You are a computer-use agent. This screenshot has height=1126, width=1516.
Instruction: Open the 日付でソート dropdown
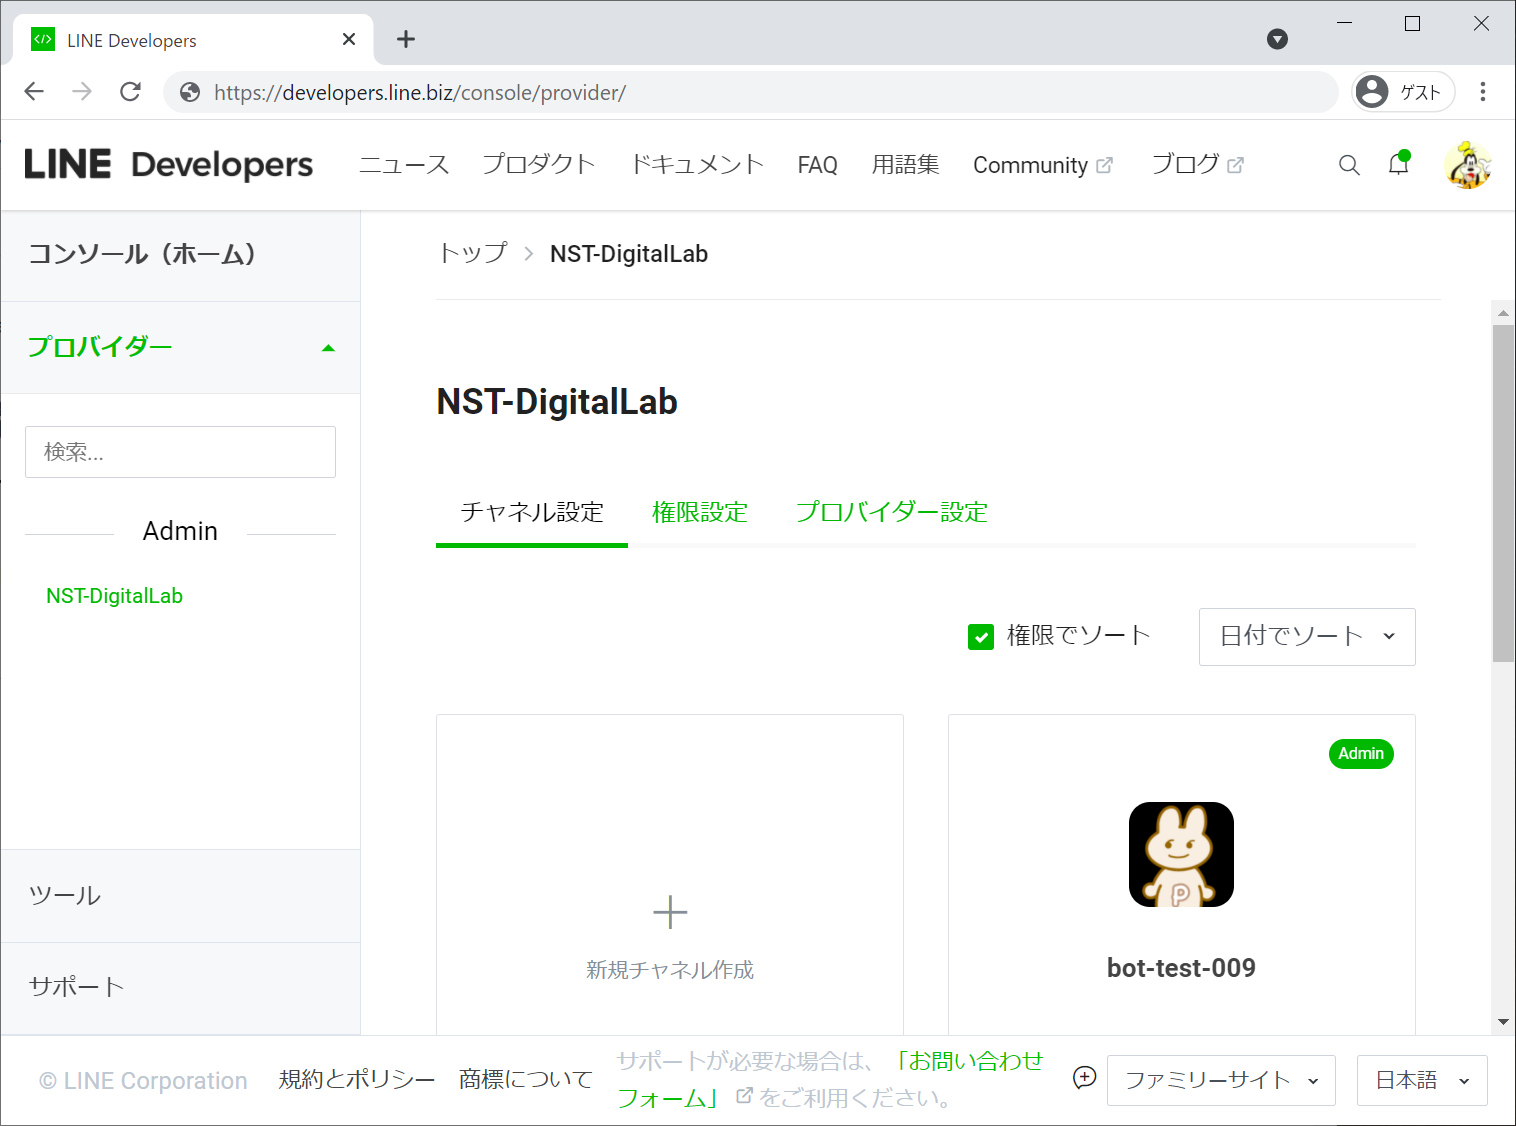pos(1307,637)
